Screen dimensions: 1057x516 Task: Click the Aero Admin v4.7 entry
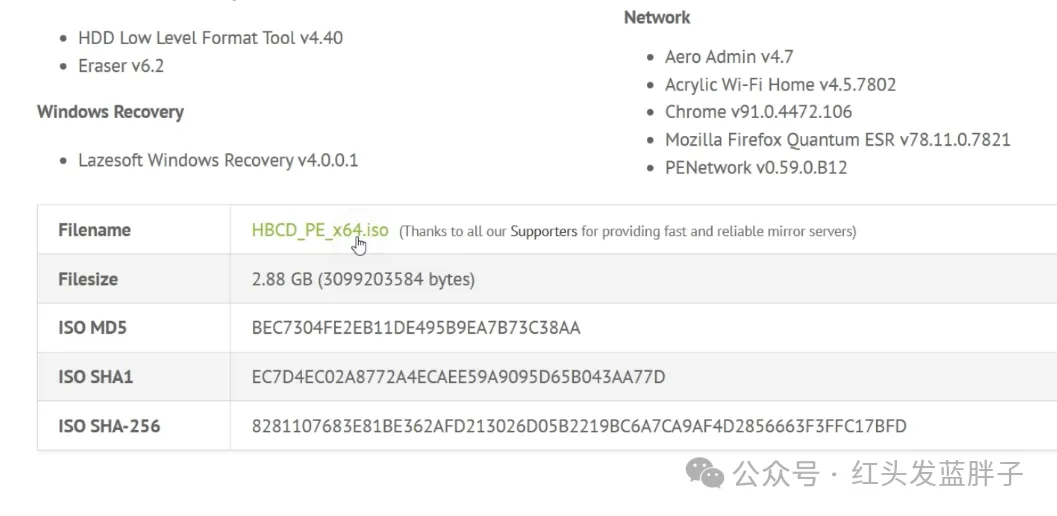tap(729, 57)
